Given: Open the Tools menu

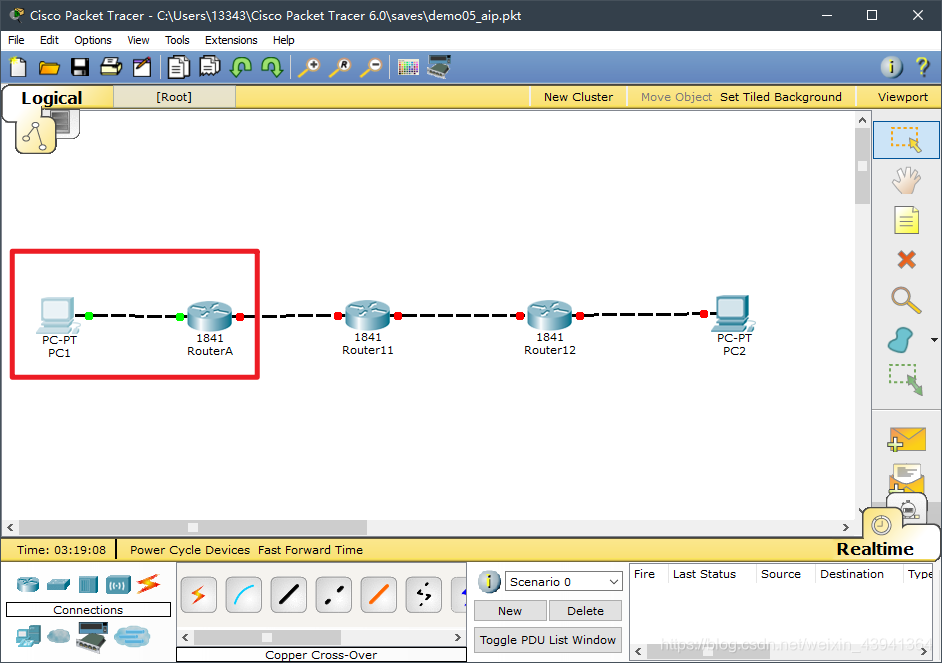Looking at the screenshot, I should (x=177, y=40).
